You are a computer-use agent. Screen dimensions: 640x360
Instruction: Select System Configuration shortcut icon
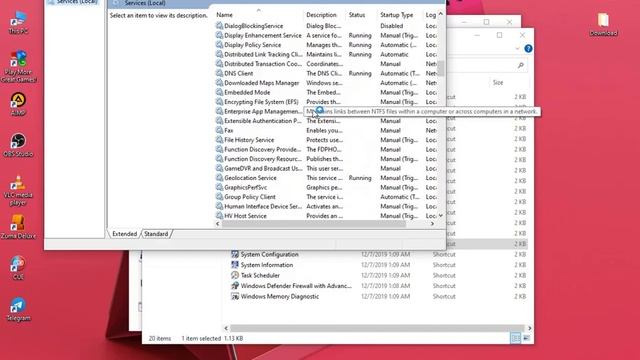pos(235,254)
